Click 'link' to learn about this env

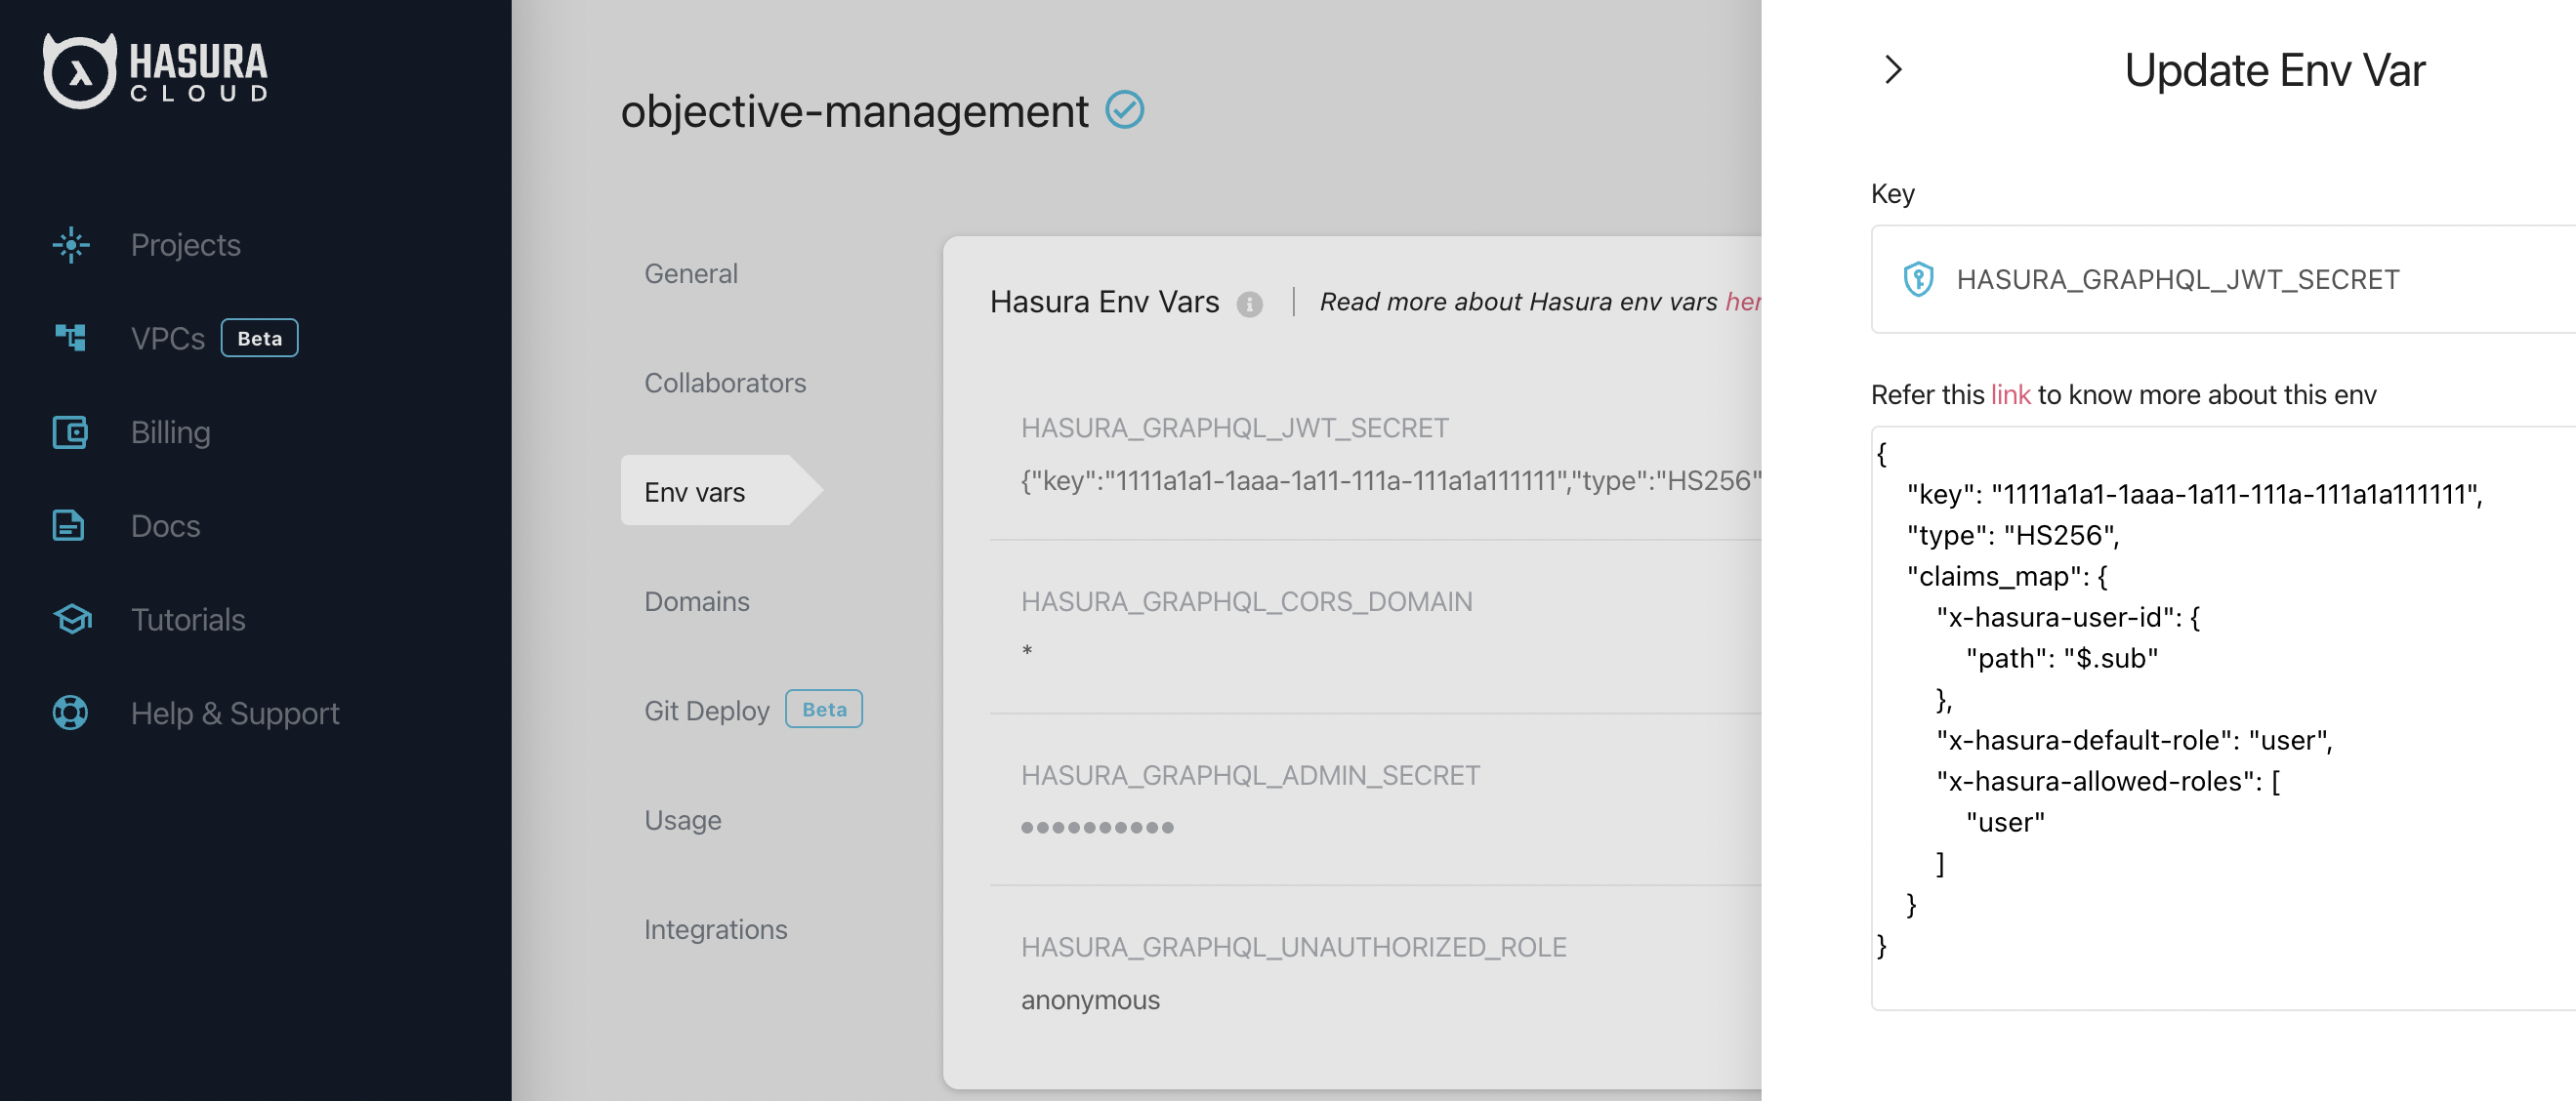2010,395
